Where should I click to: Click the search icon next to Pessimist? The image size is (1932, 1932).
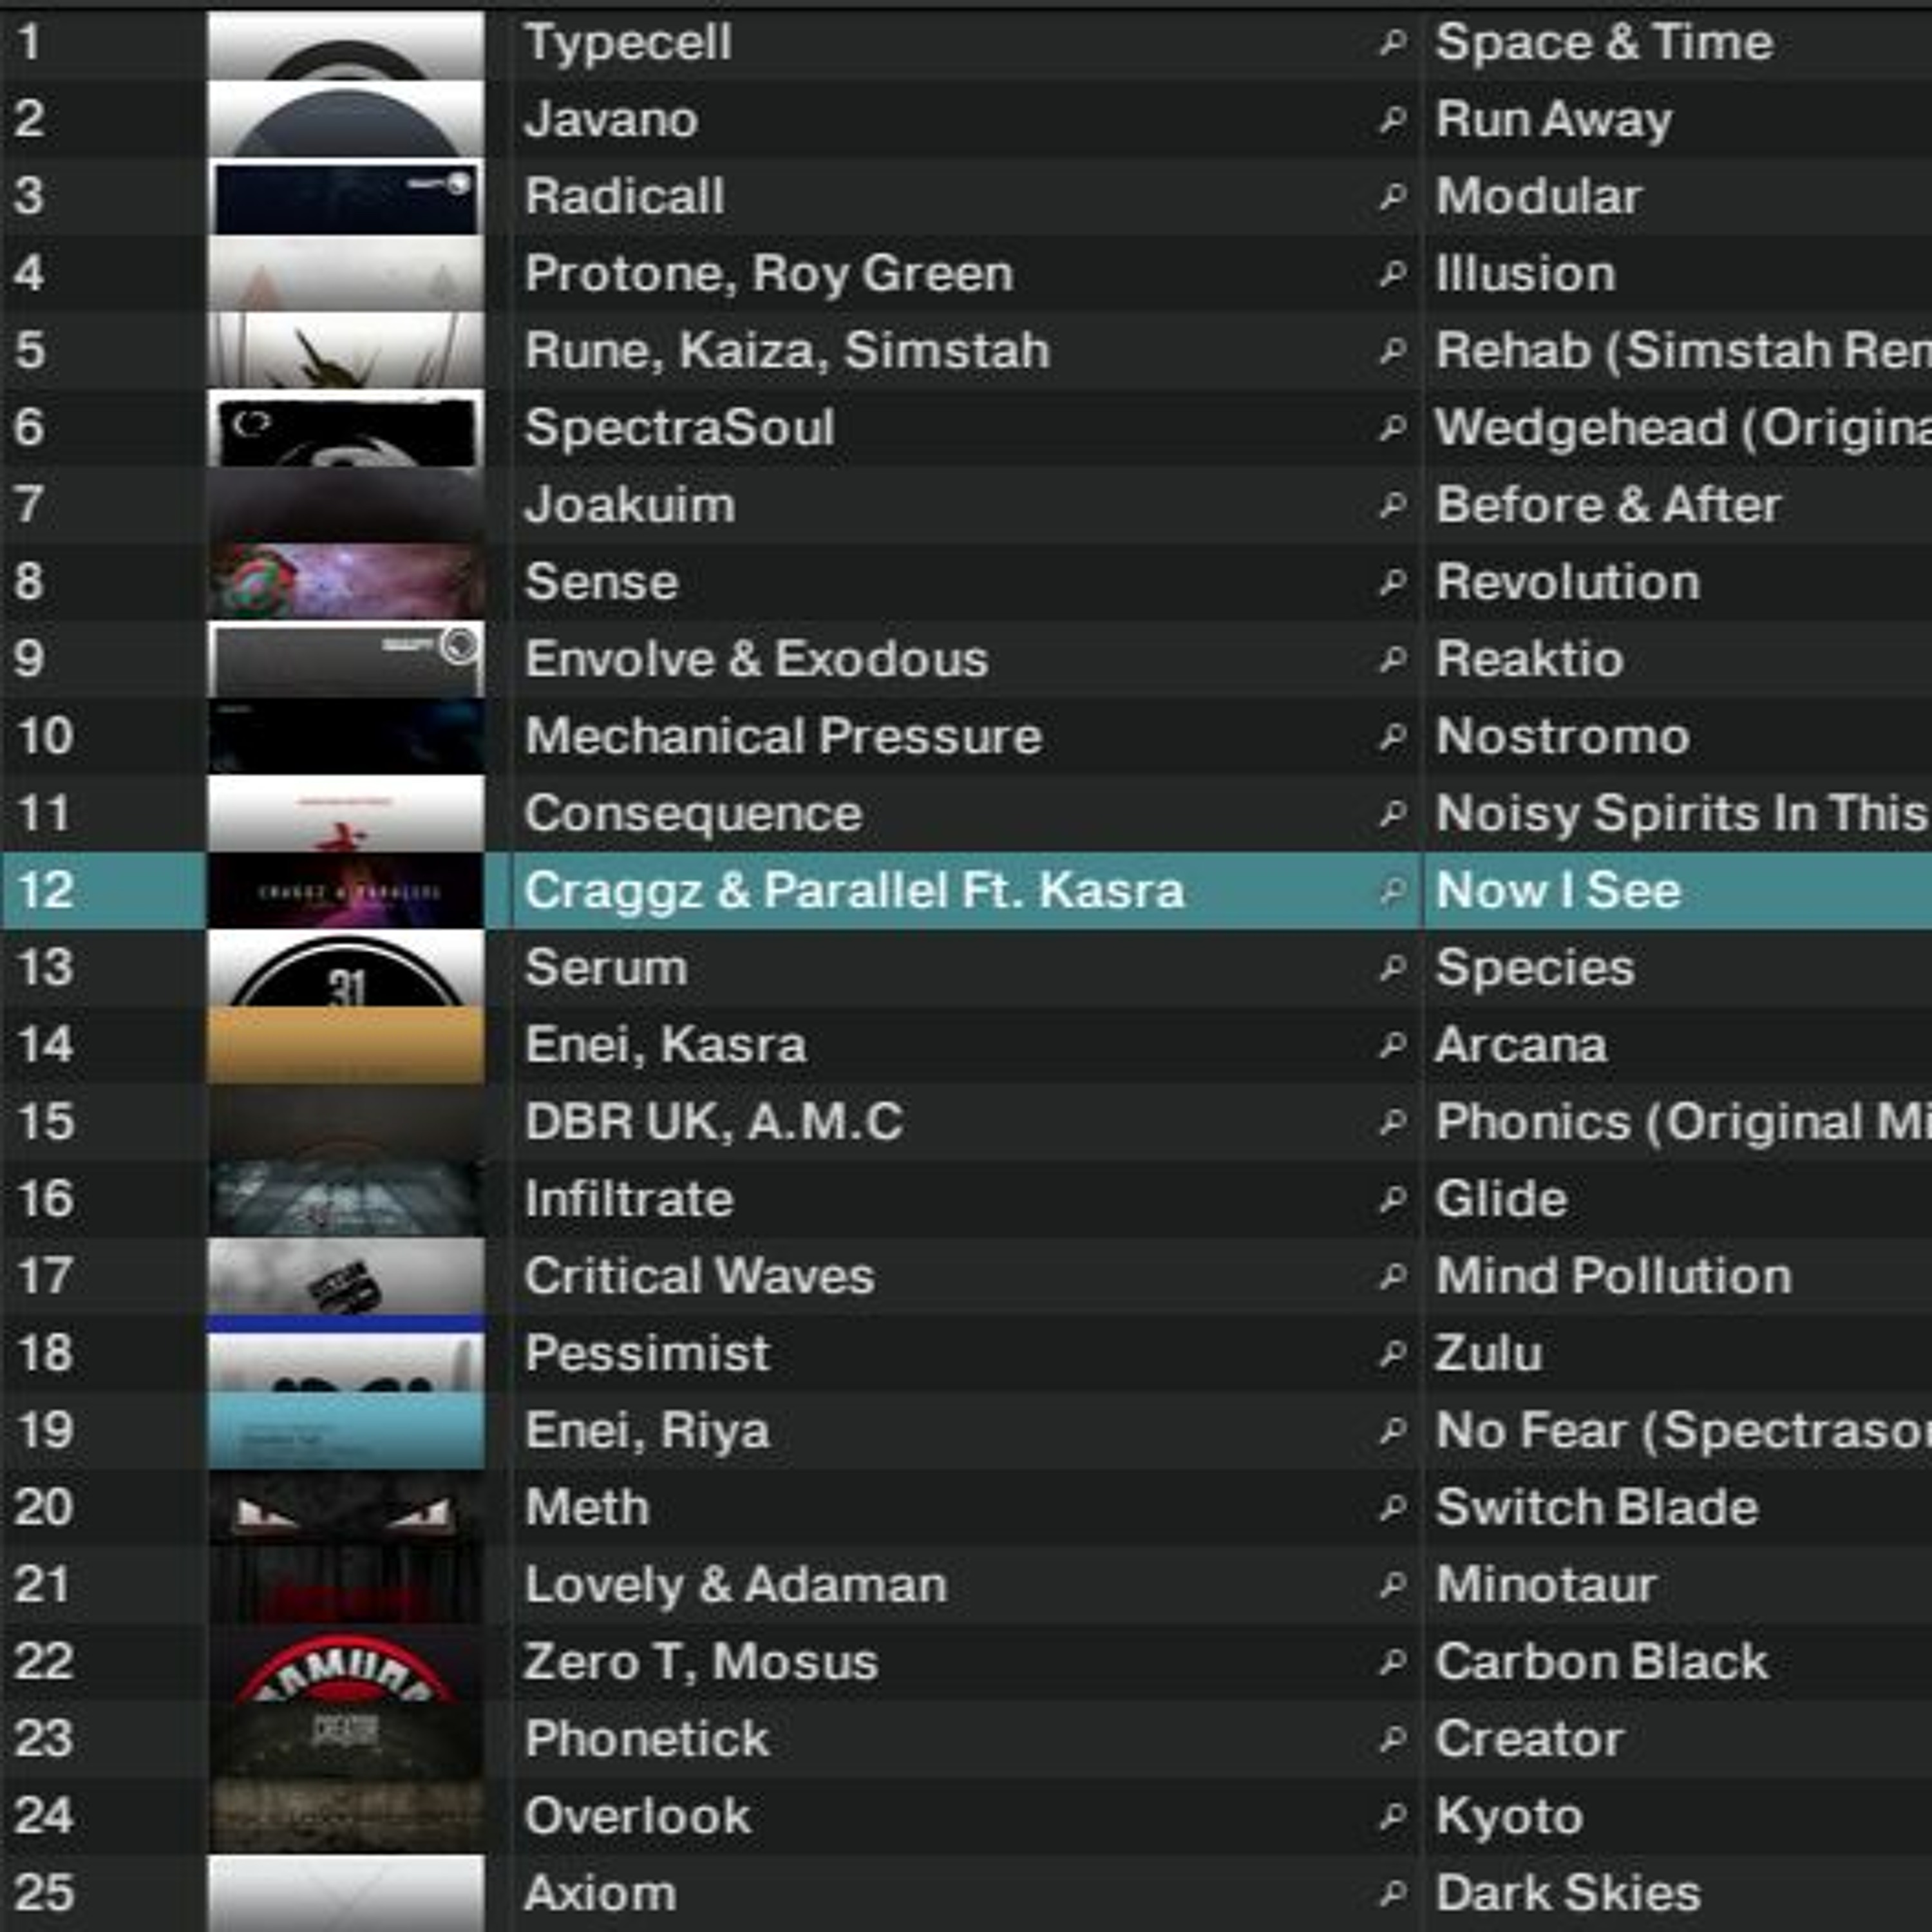(x=1392, y=1353)
